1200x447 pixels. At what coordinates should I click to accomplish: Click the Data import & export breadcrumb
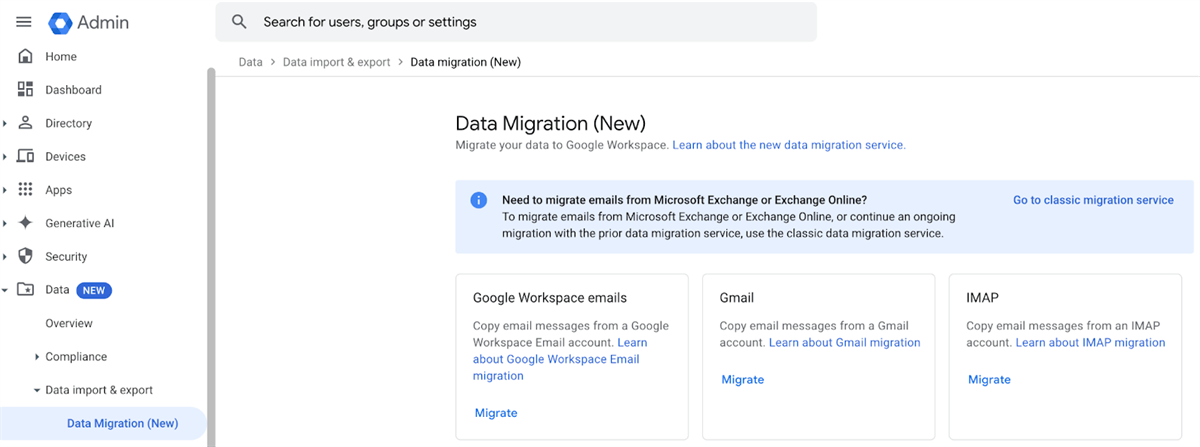[336, 62]
